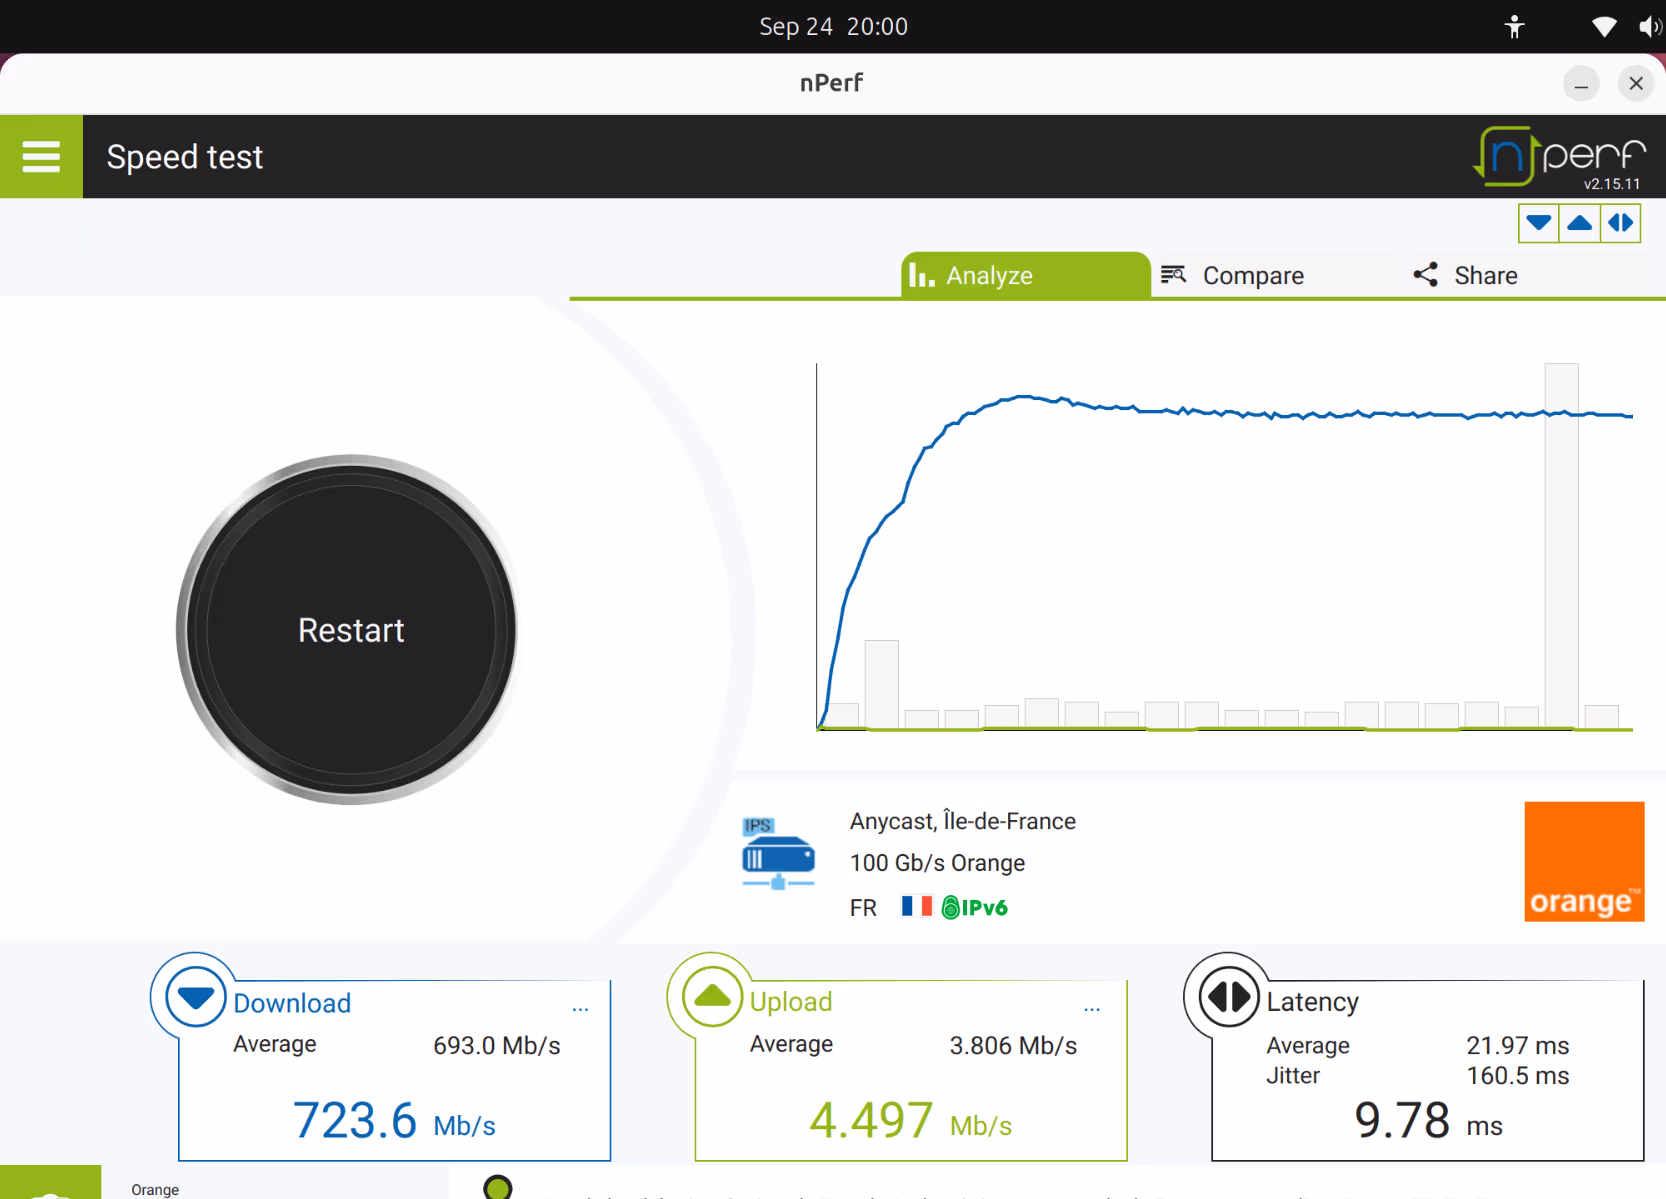Click the green IPv6 badge
Screen dimensions: 1666x1199
click(975, 907)
